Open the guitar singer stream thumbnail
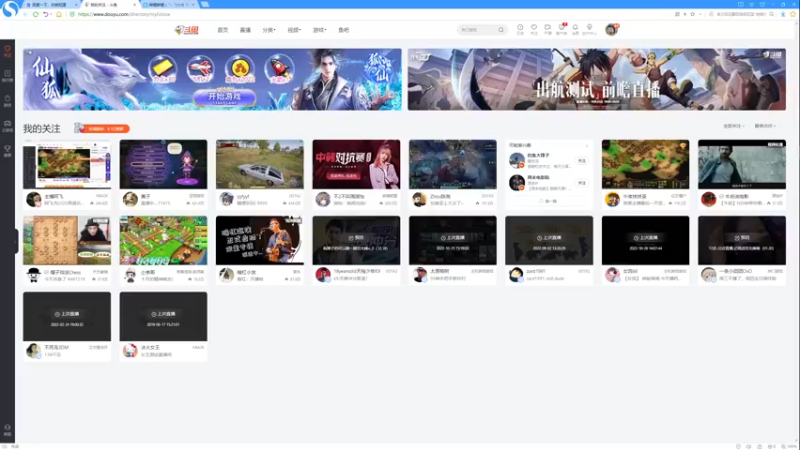The width and height of the screenshot is (800, 450). pos(260,240)
